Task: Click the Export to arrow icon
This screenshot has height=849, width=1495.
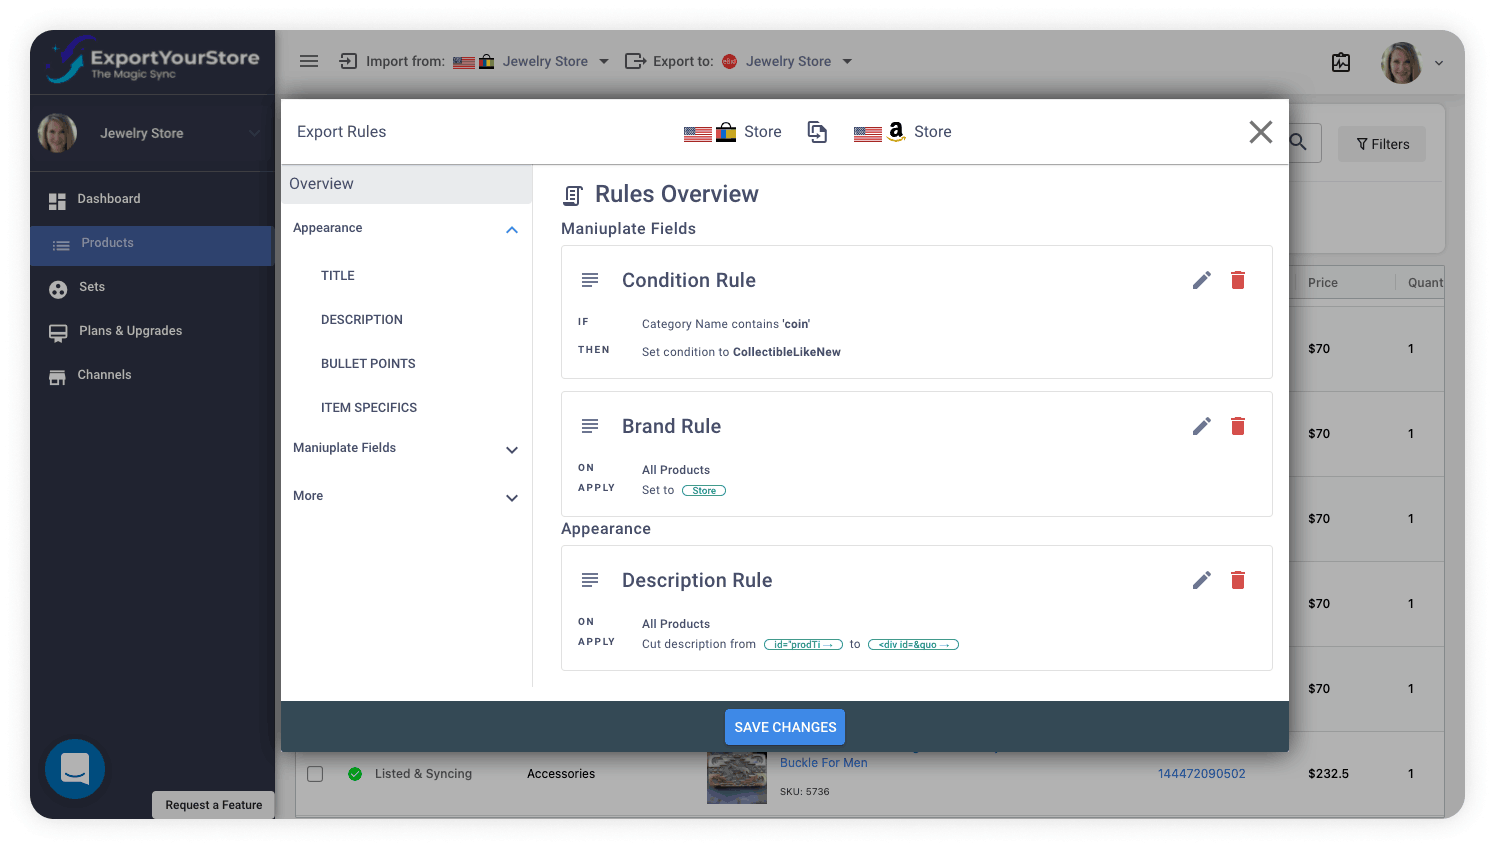Action: pos(635,61)
